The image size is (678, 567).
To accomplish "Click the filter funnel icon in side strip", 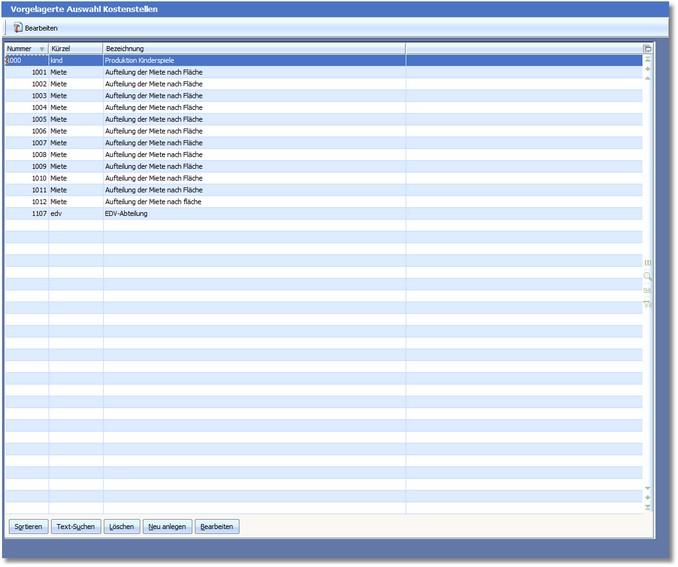I will click(647, 304).
